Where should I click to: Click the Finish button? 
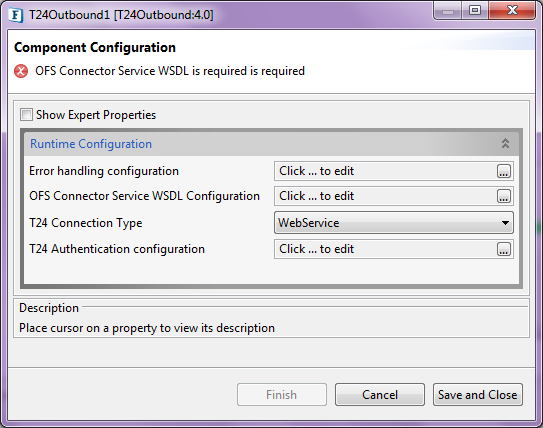pyautogui.click(x=282, y=394)
